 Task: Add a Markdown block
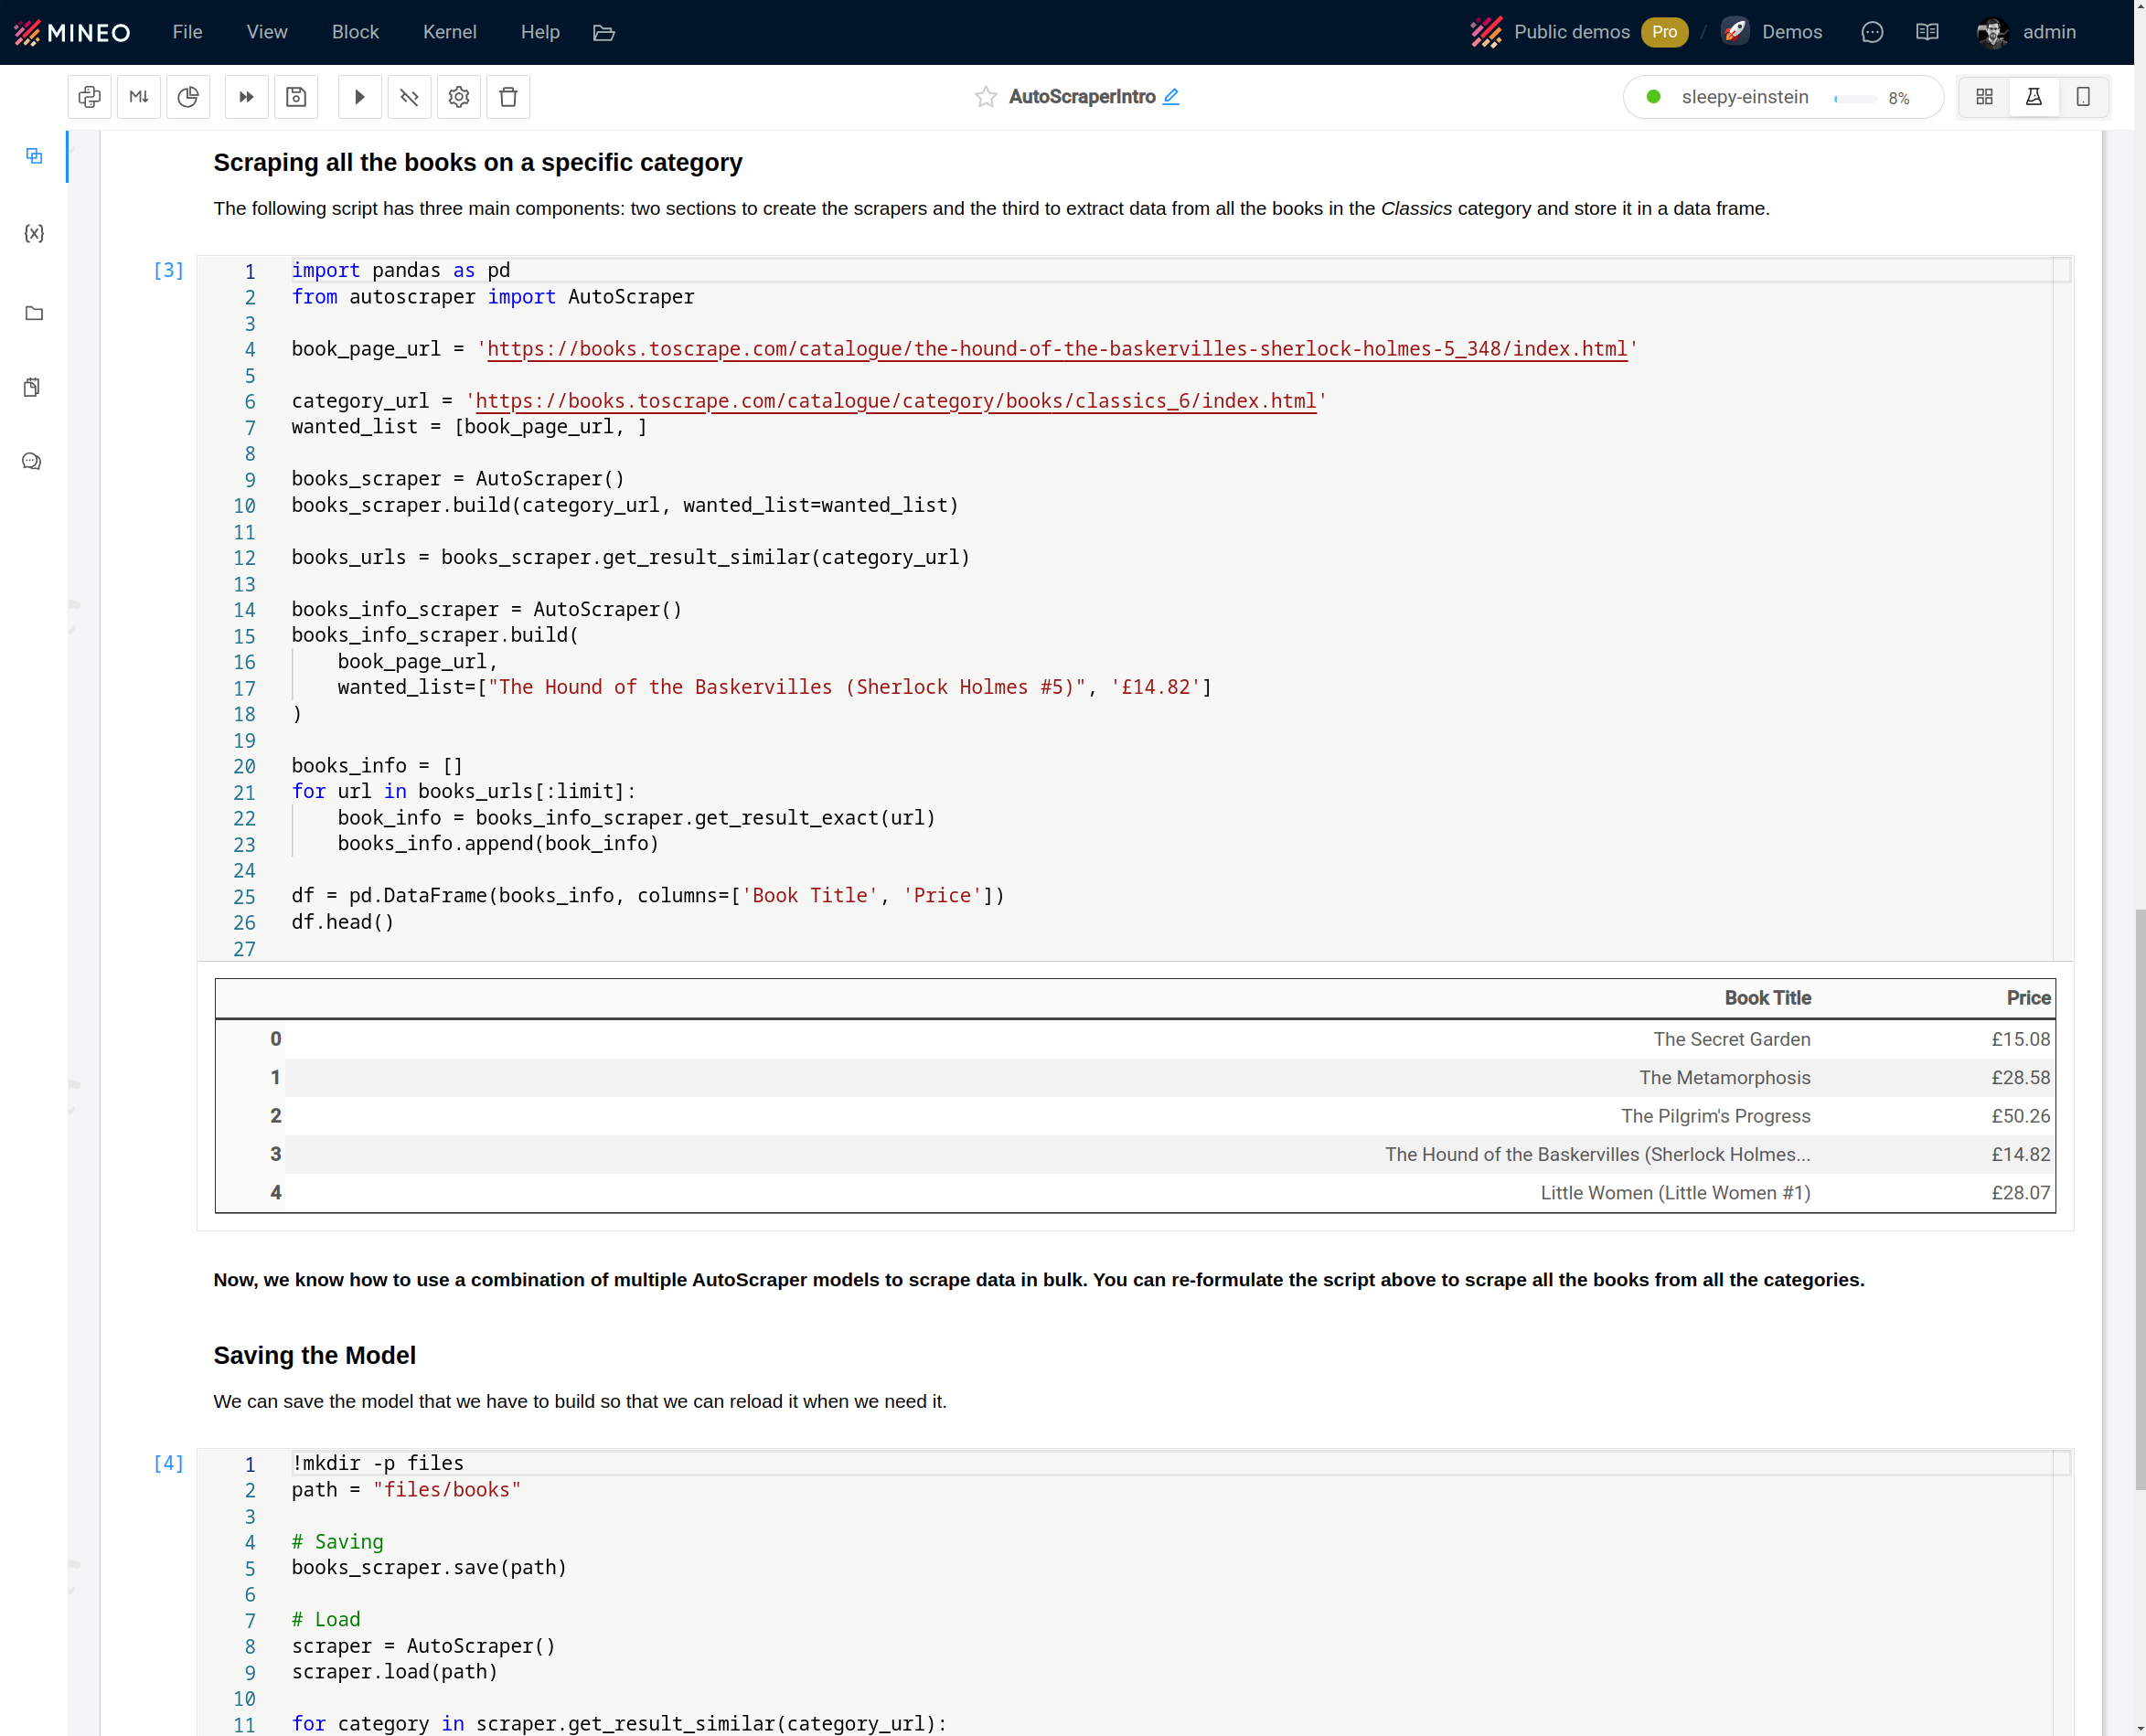pos(139,97)
